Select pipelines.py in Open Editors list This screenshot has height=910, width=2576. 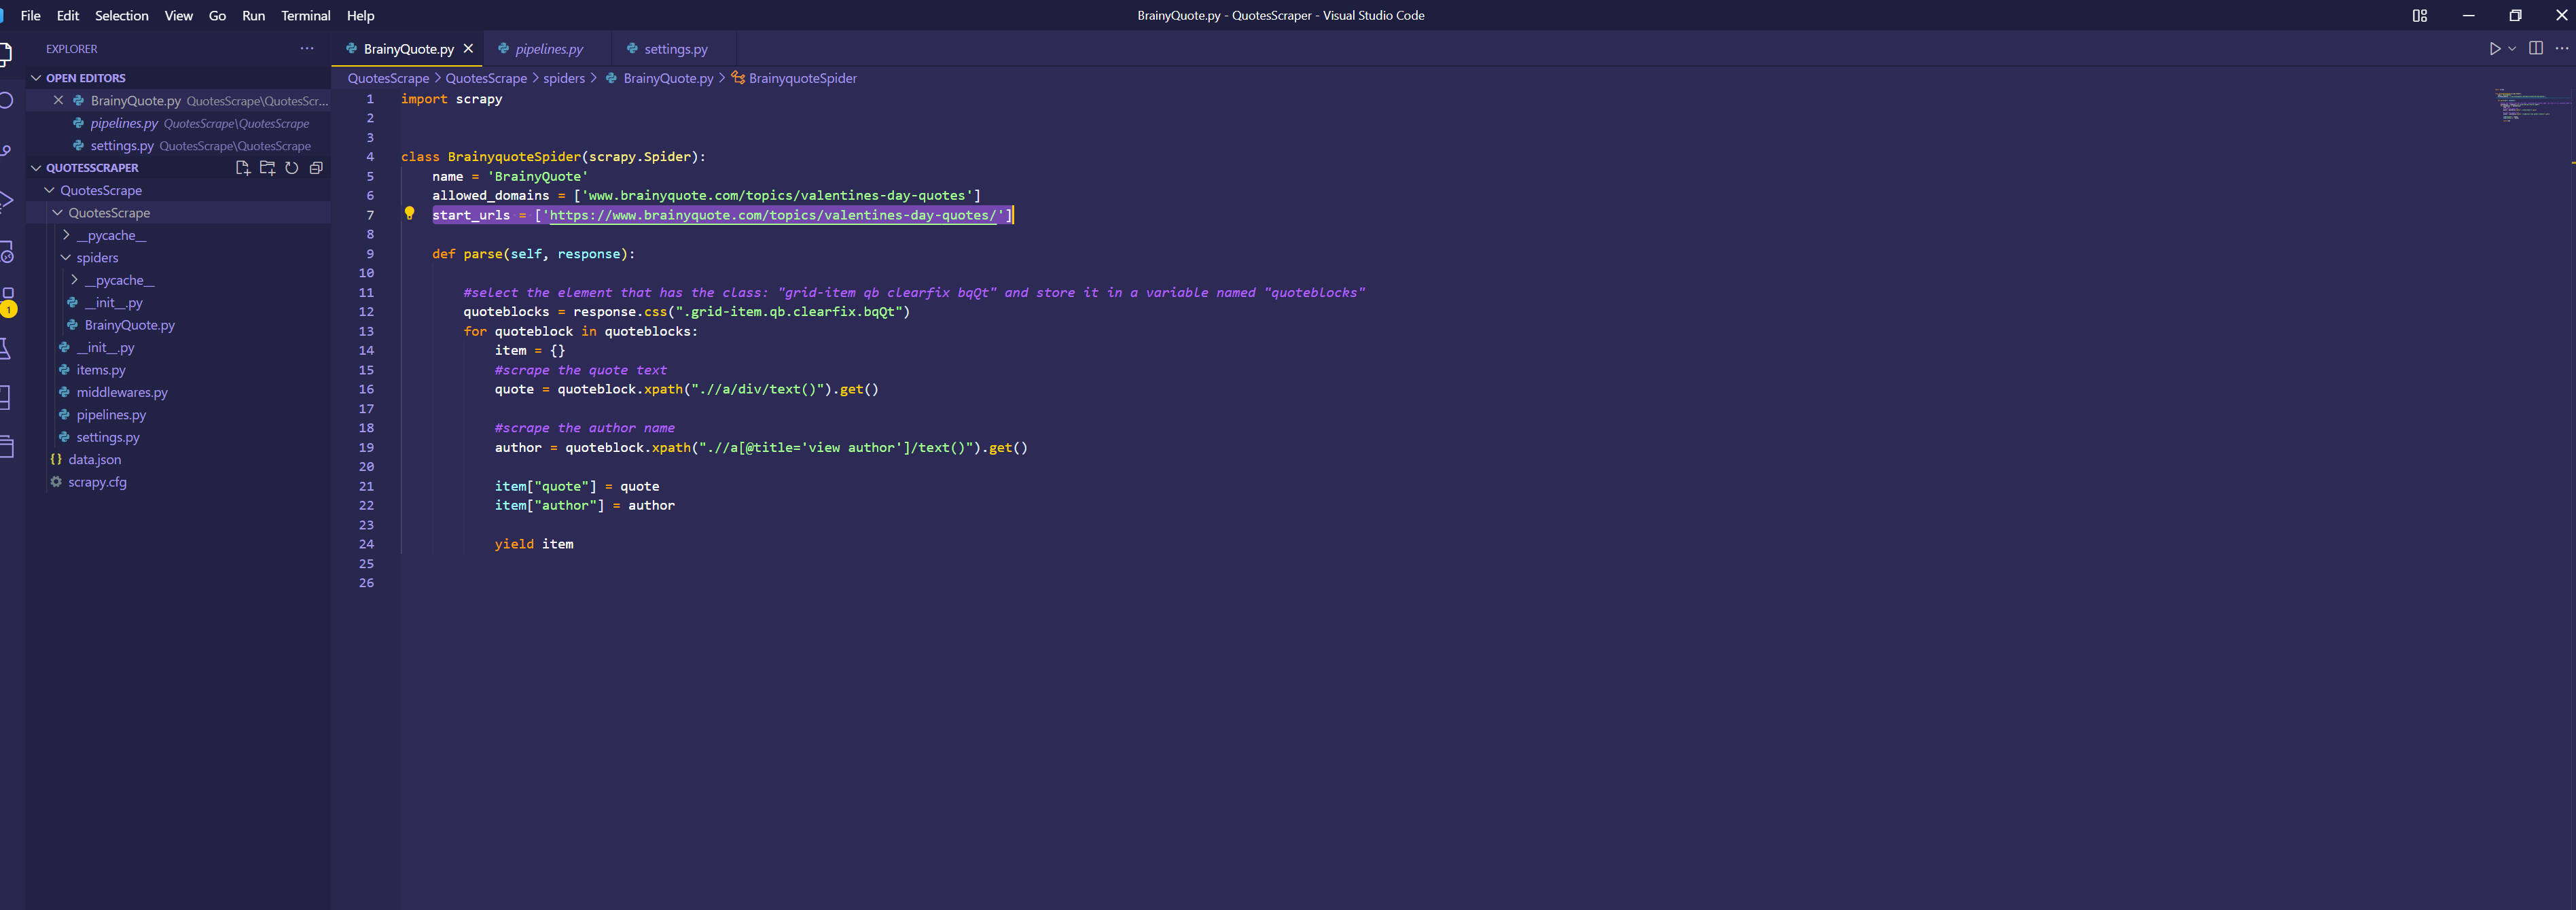(178, 123)
